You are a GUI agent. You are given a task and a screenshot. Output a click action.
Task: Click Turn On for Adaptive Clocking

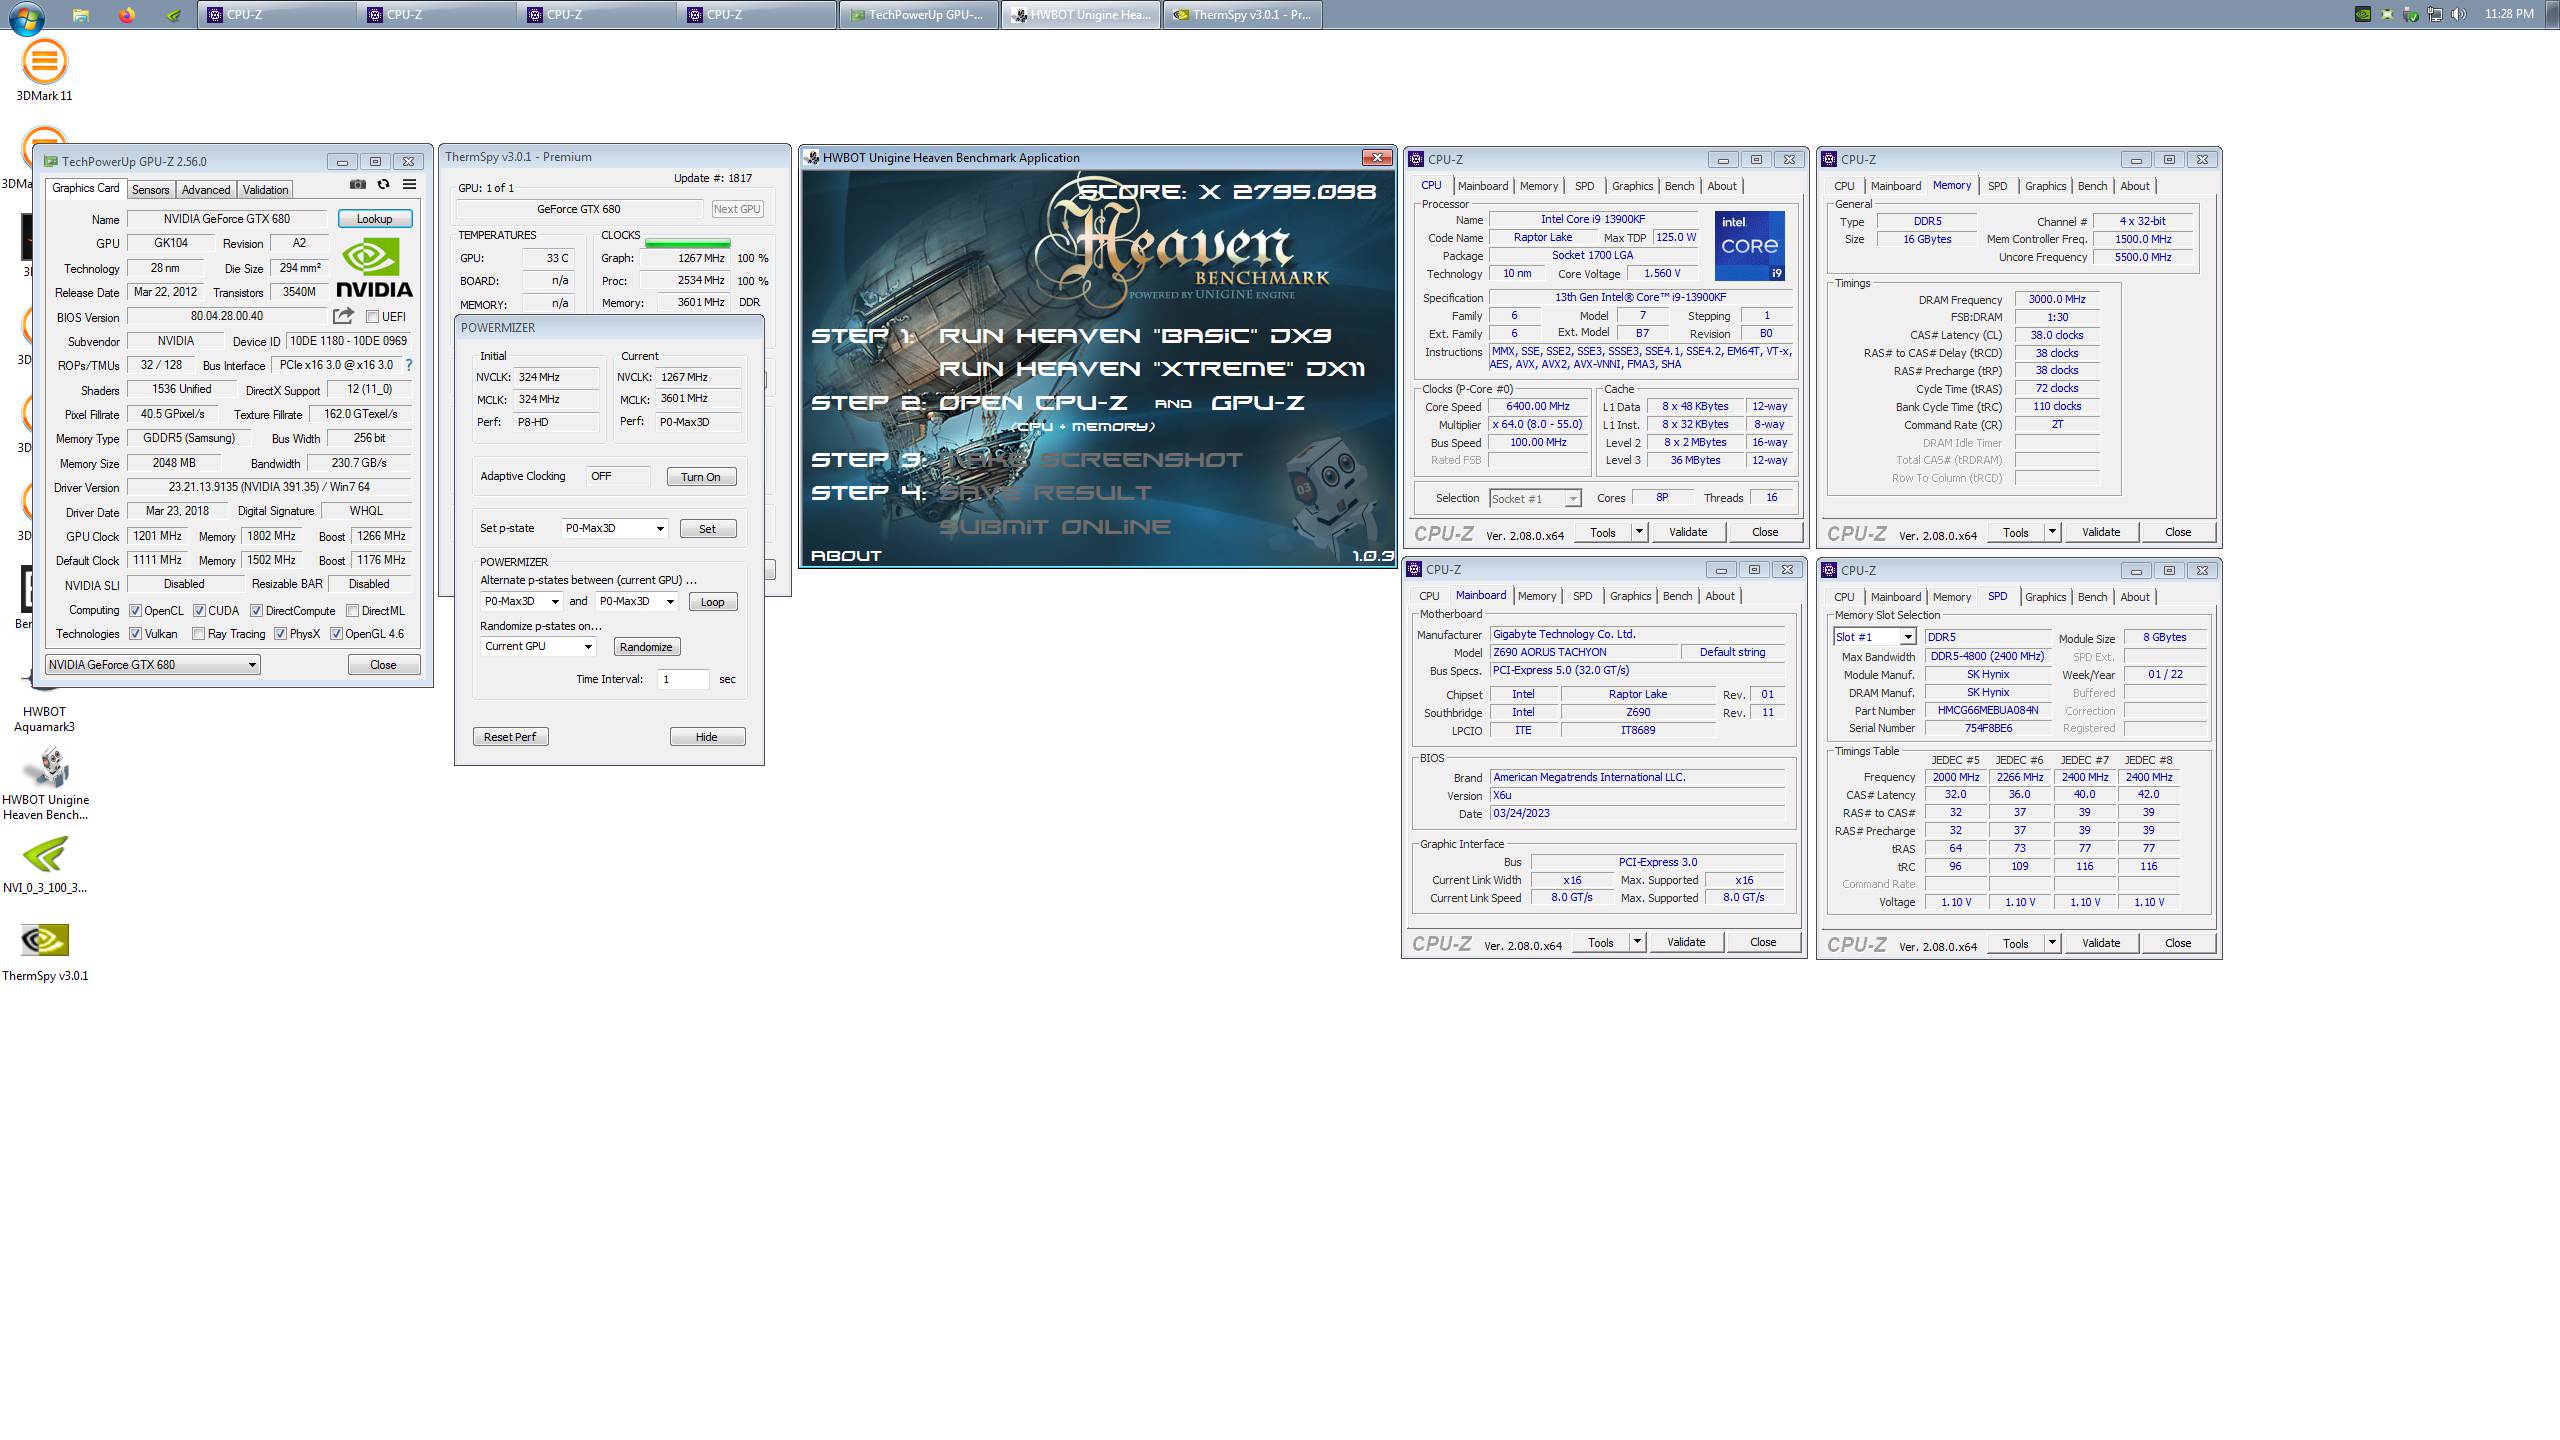[x=701, y=477]
